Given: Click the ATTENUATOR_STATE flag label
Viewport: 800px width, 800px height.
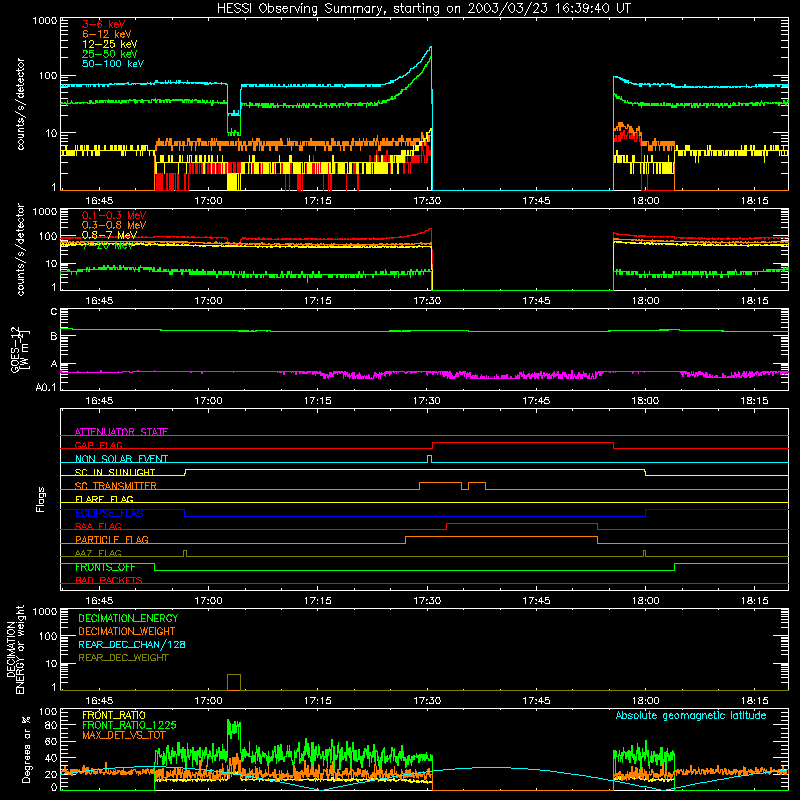Looking at the screenshot, I should [x=121, y=432].
